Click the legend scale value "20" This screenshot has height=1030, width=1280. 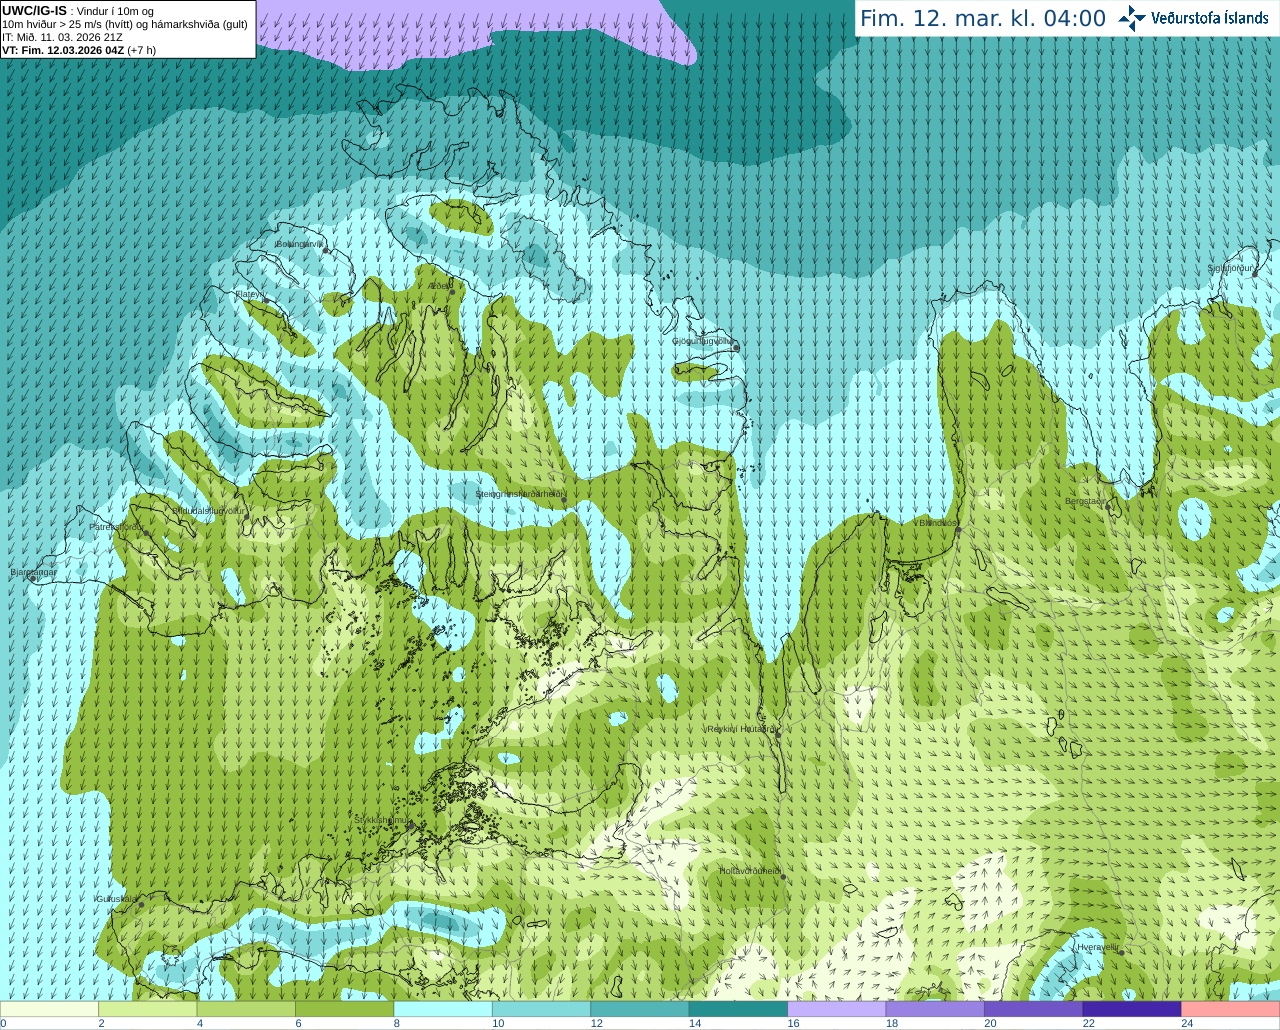coord(990,1023)
